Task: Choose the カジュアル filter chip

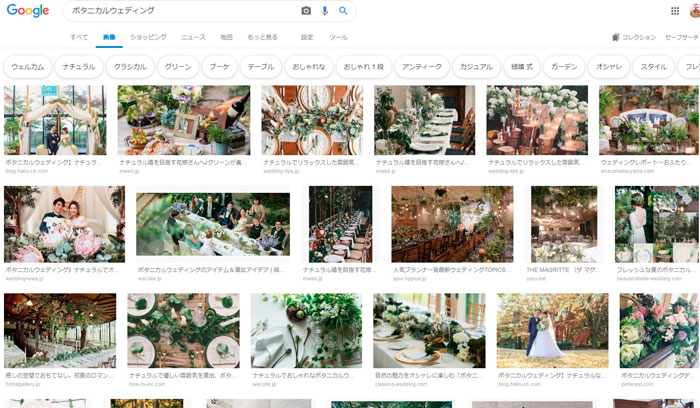Action: [476, 67]
